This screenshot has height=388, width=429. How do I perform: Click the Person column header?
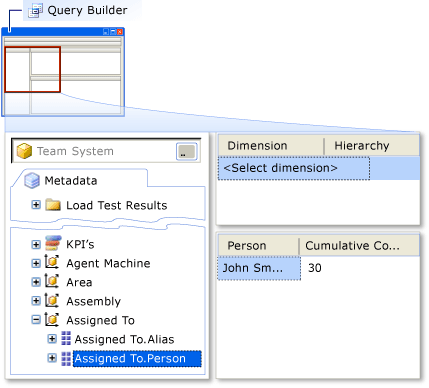pos(258,246)
